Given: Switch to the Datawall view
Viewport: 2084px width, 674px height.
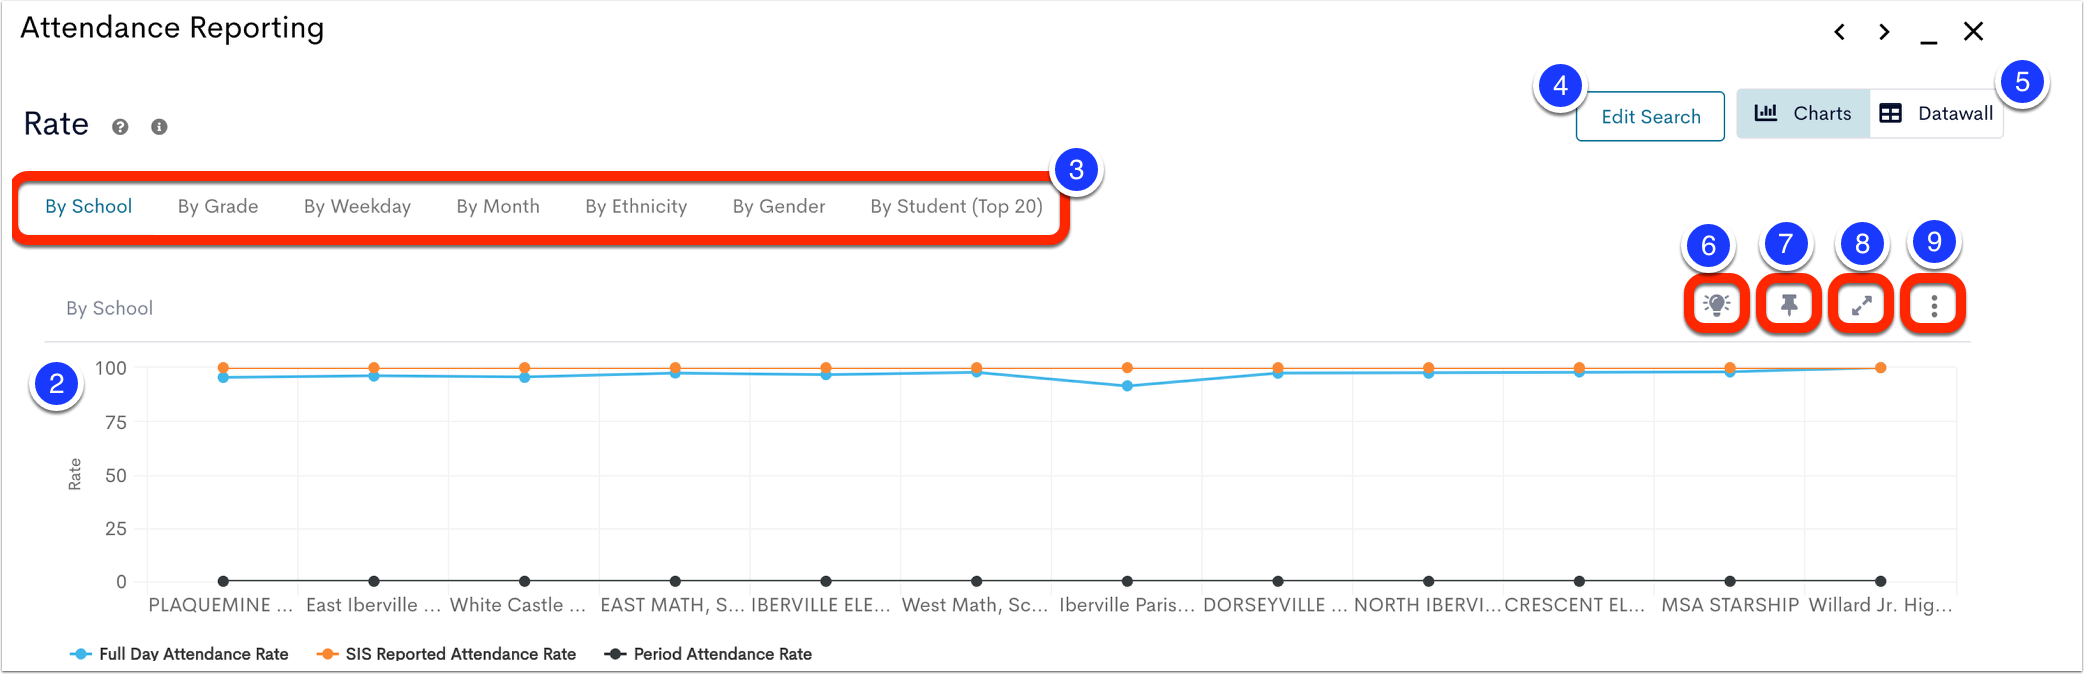Looking at the screenshot, I should [x=1936, y=114].
